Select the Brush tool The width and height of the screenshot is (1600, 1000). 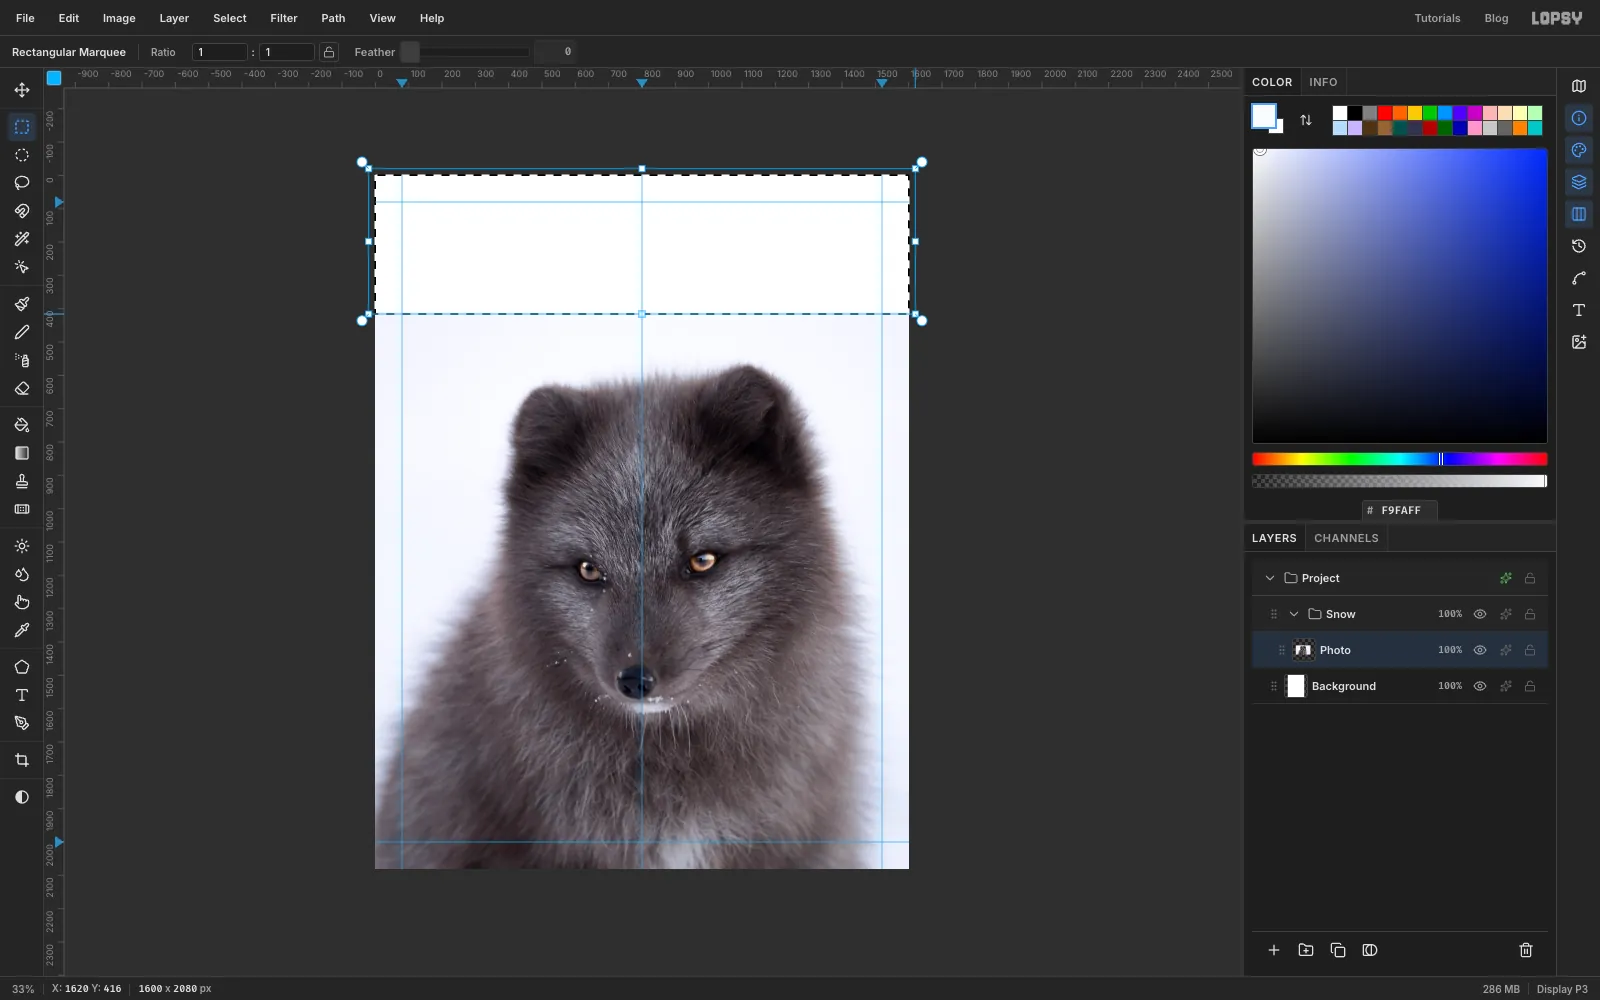pos(22,304)
